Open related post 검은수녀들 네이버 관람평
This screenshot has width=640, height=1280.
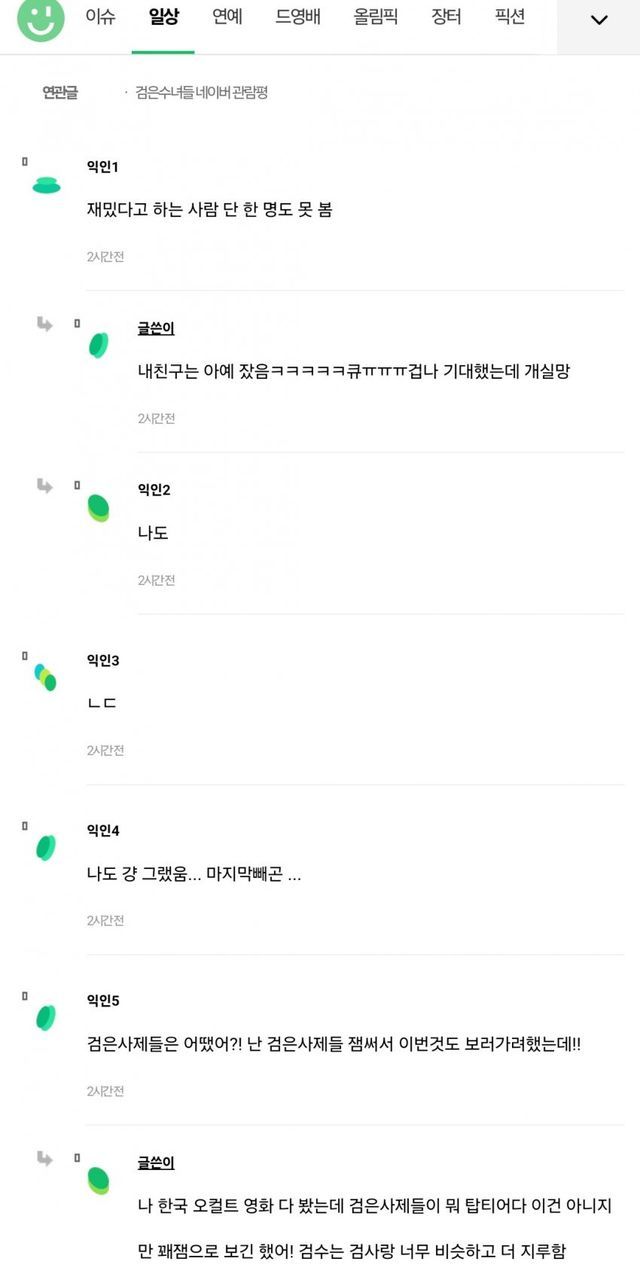pyautogui.click(x=202, y=93)
